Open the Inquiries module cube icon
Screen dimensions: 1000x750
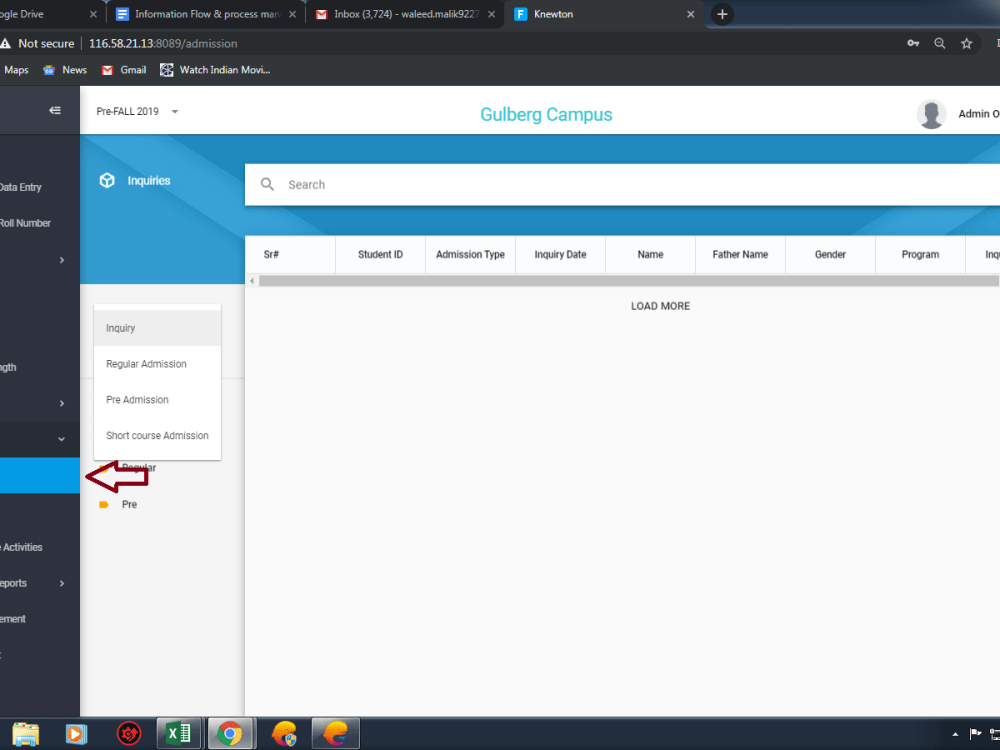pyautogui.click(x=107, y=180)
